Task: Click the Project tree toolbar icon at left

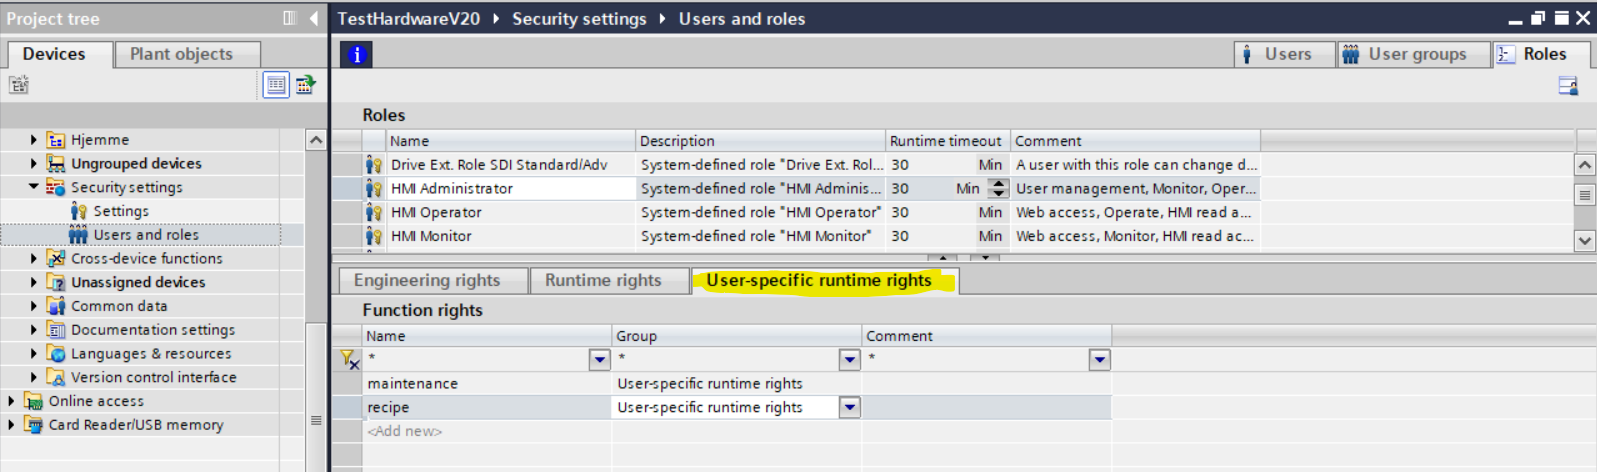Action: (19, 85)
